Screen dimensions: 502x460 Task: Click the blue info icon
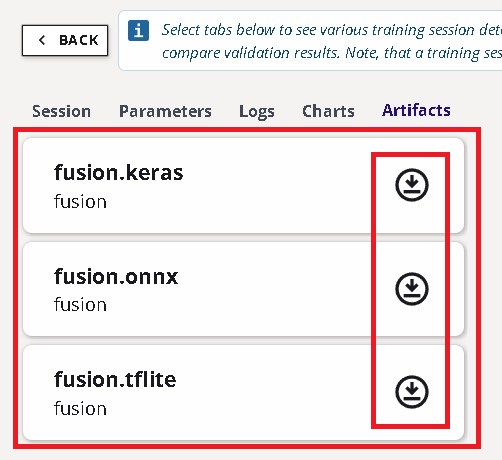tap(138, 31)
